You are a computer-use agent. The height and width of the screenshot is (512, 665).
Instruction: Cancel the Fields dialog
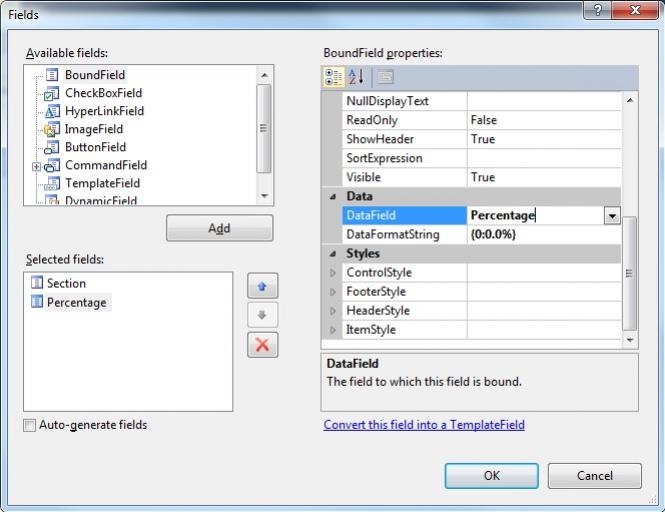coord(595,476)
